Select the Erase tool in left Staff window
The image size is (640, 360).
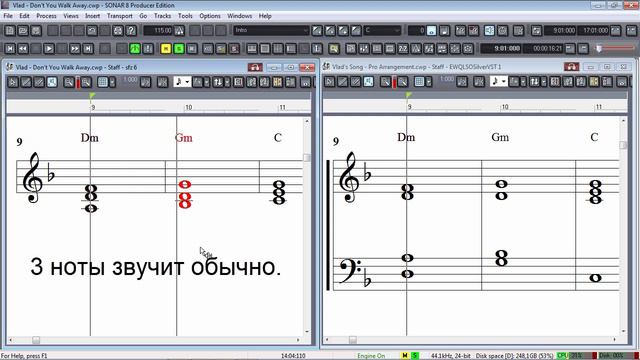pos(39,82)
